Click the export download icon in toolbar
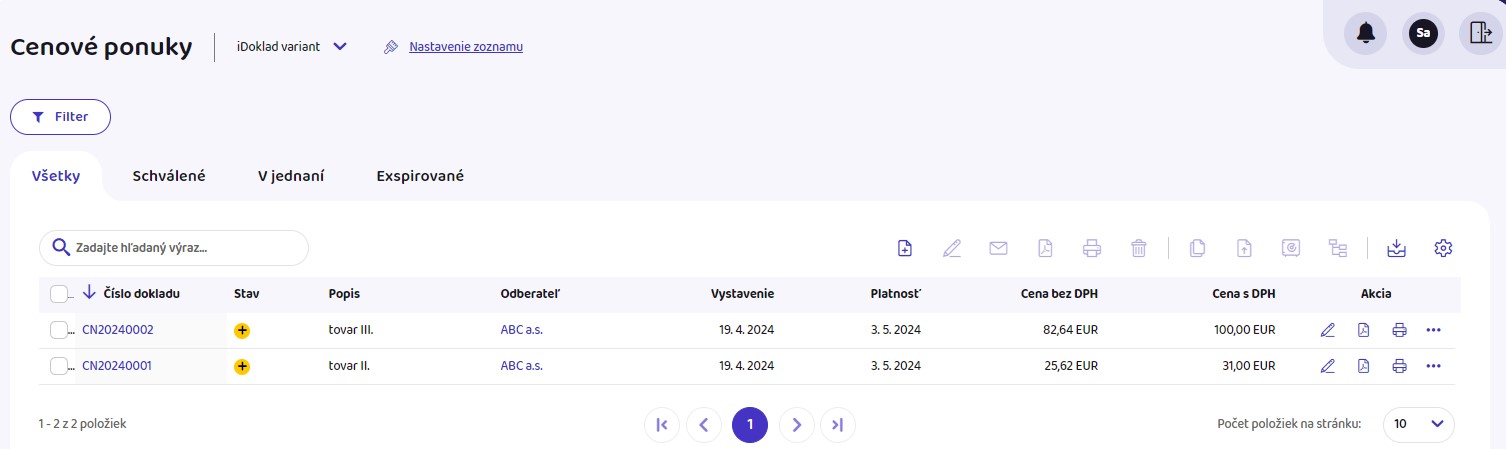This screenshot has height=449, width=1506. tap(1397, 248)
